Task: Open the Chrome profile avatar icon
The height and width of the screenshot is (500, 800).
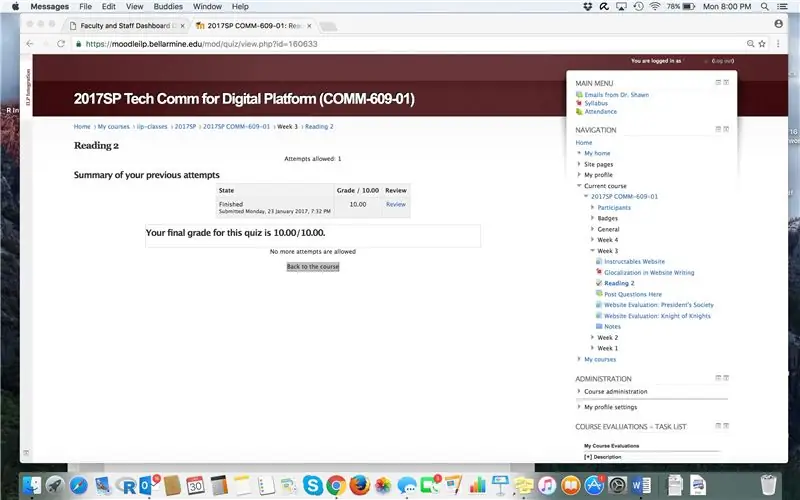Action: [779, 23]
